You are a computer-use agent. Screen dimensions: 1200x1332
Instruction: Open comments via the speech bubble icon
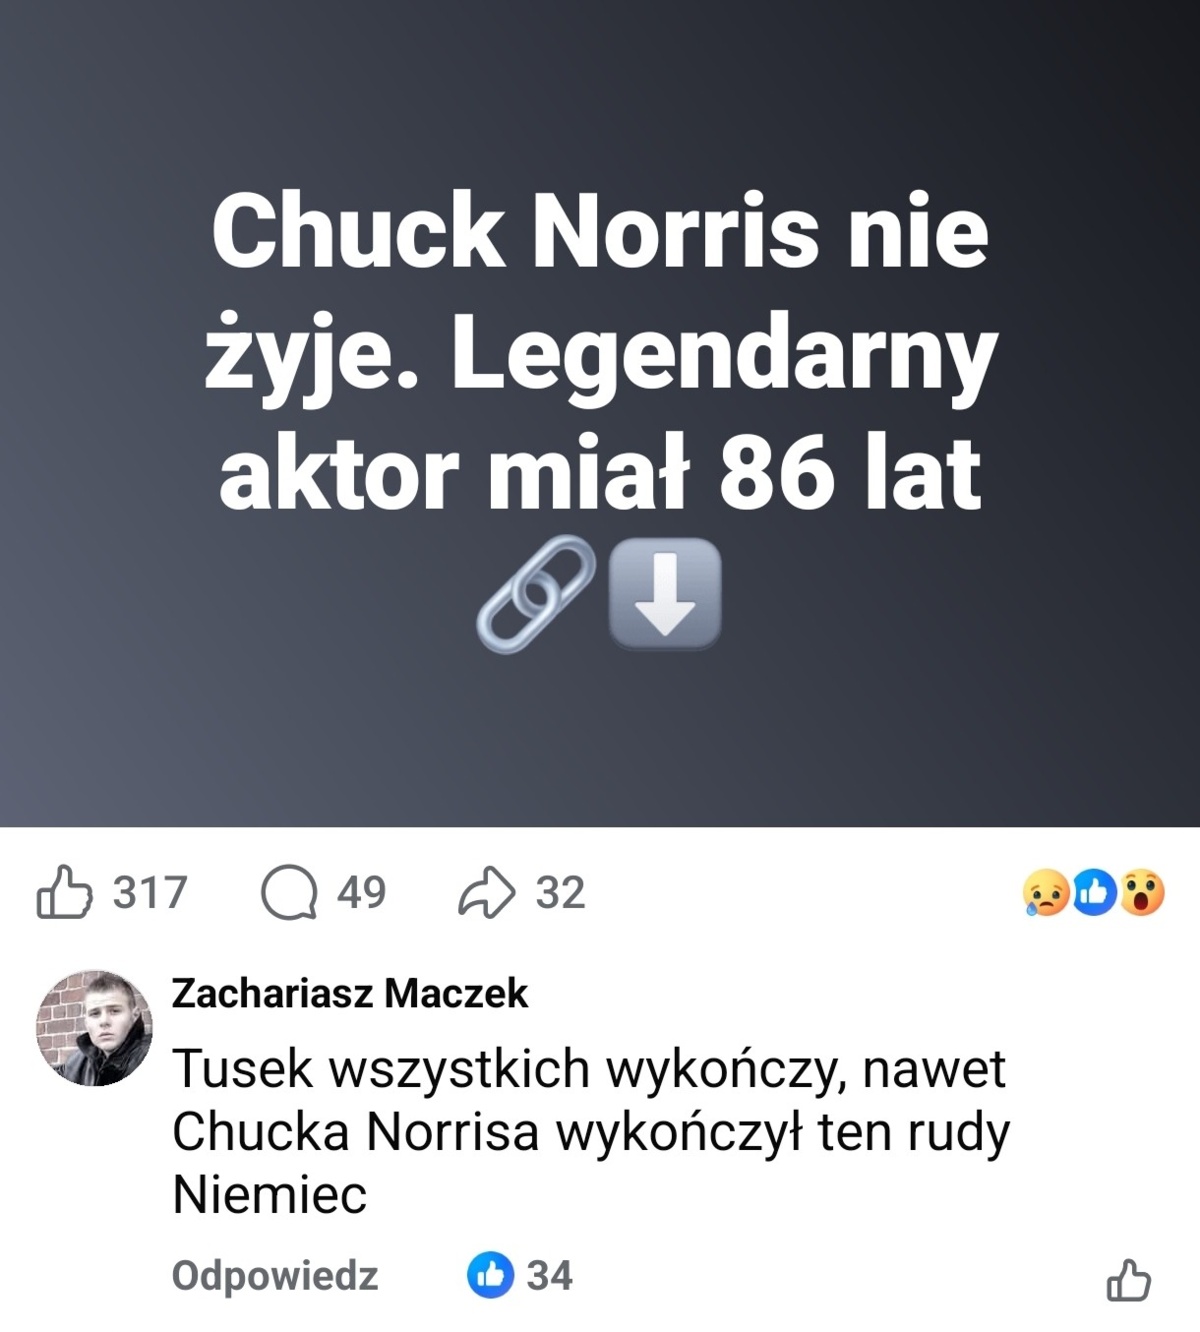[x=290, y=892]
